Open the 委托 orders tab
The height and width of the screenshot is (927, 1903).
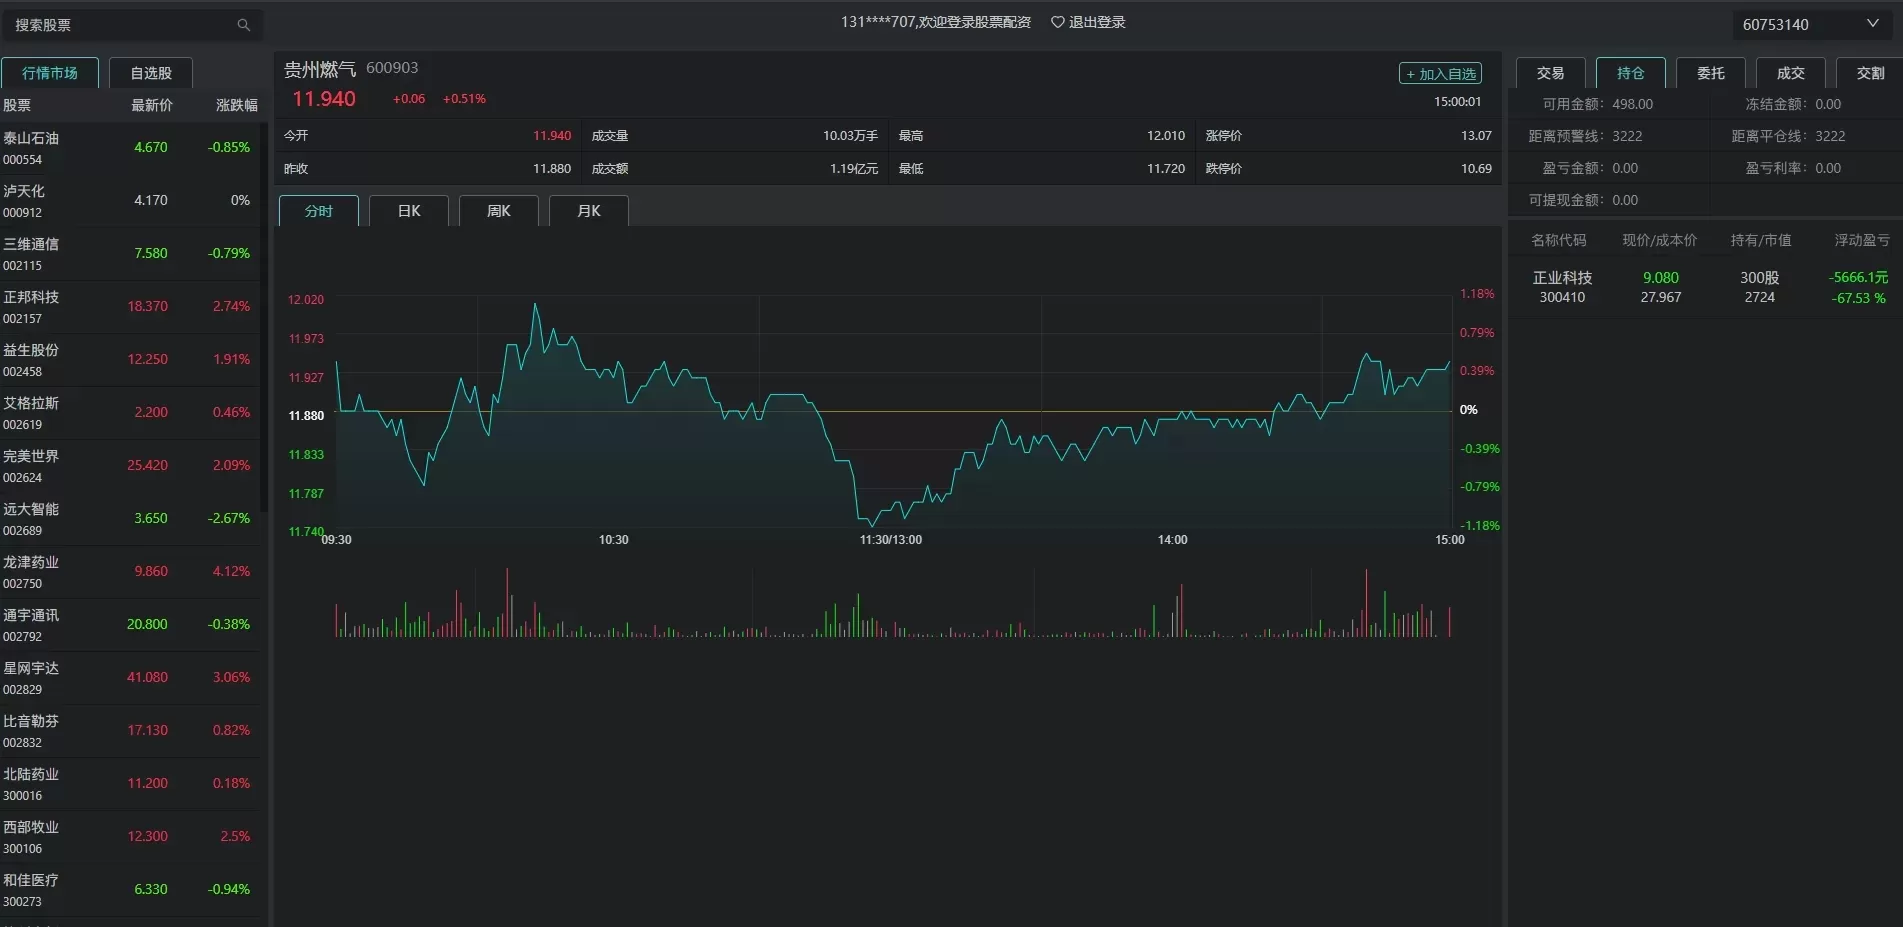pos(1710,73)
